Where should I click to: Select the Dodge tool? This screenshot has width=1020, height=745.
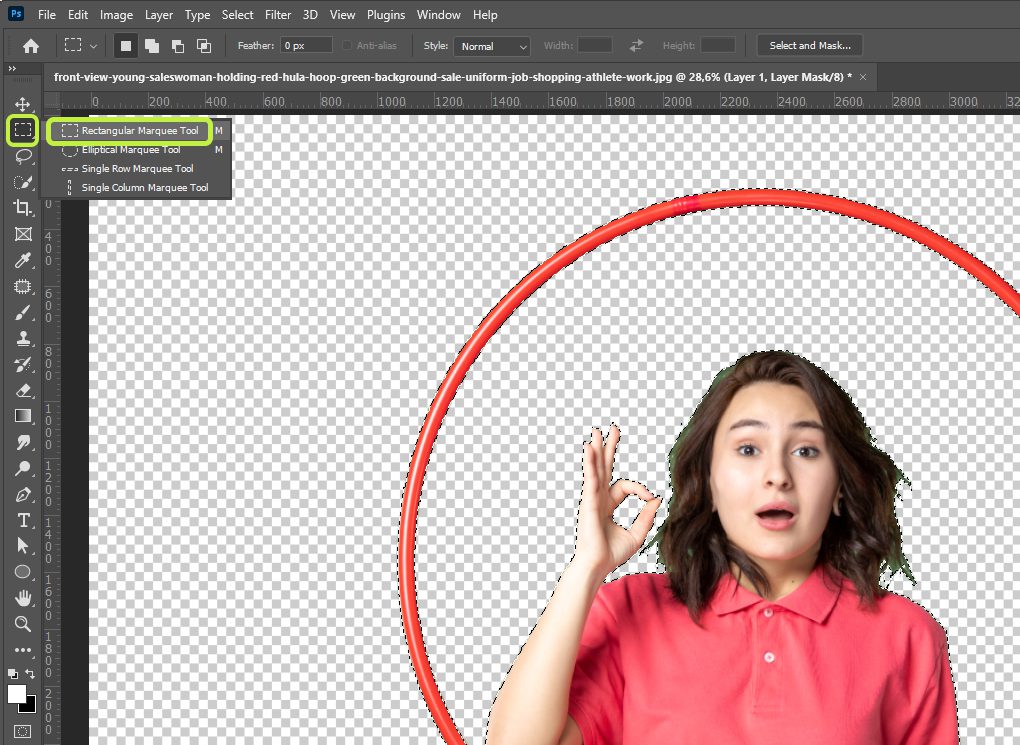tap(23, 468)
